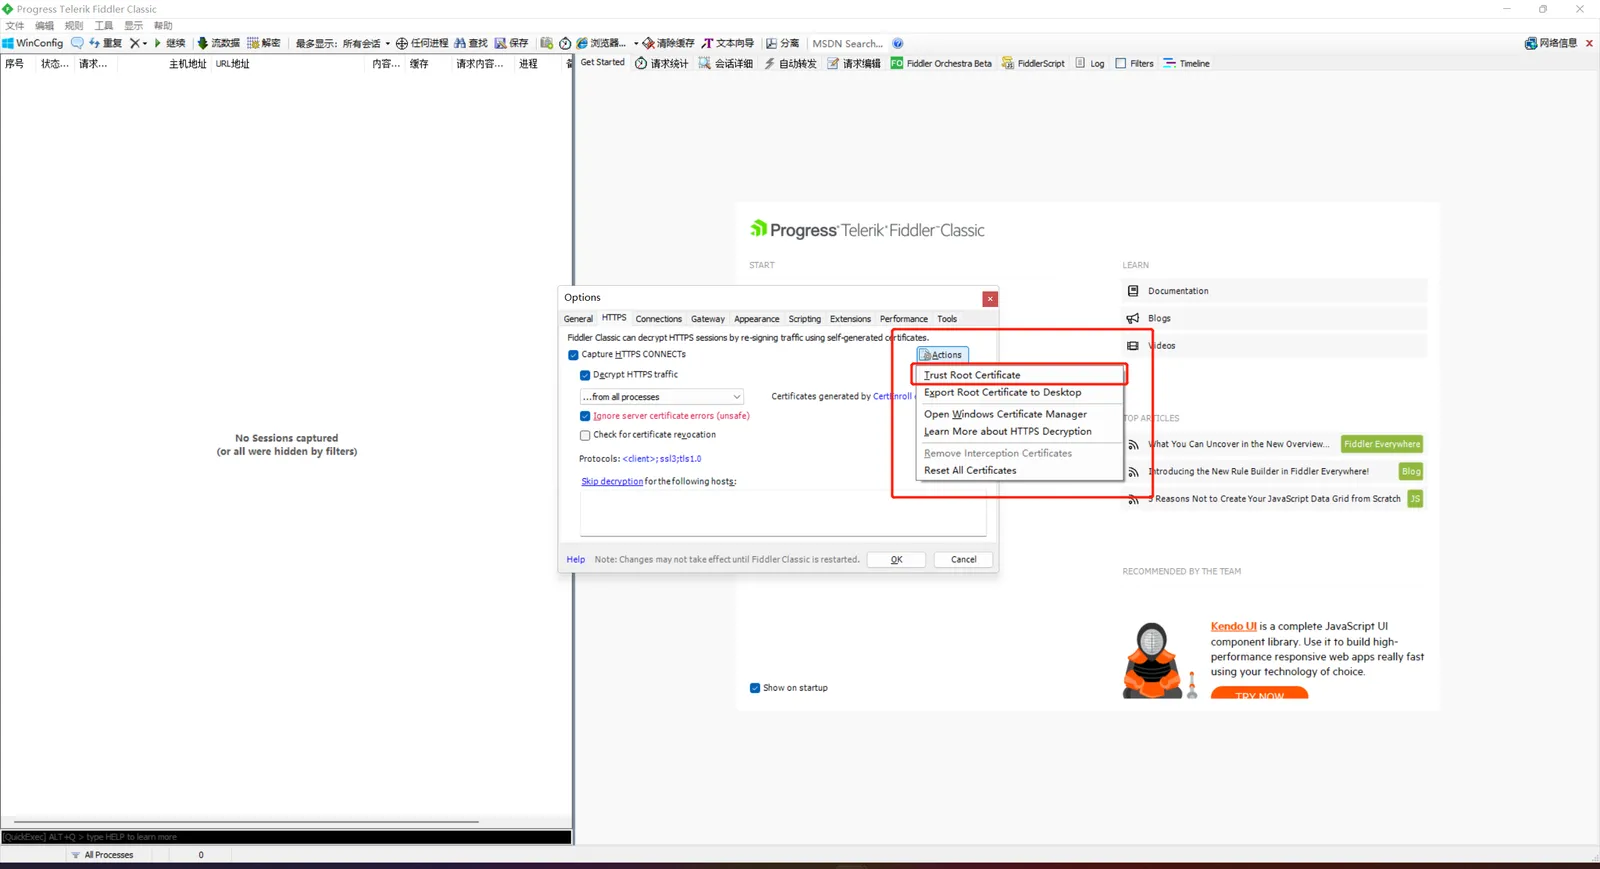Click the Help link in Options

pyautogui.click(x=576, y=560)
